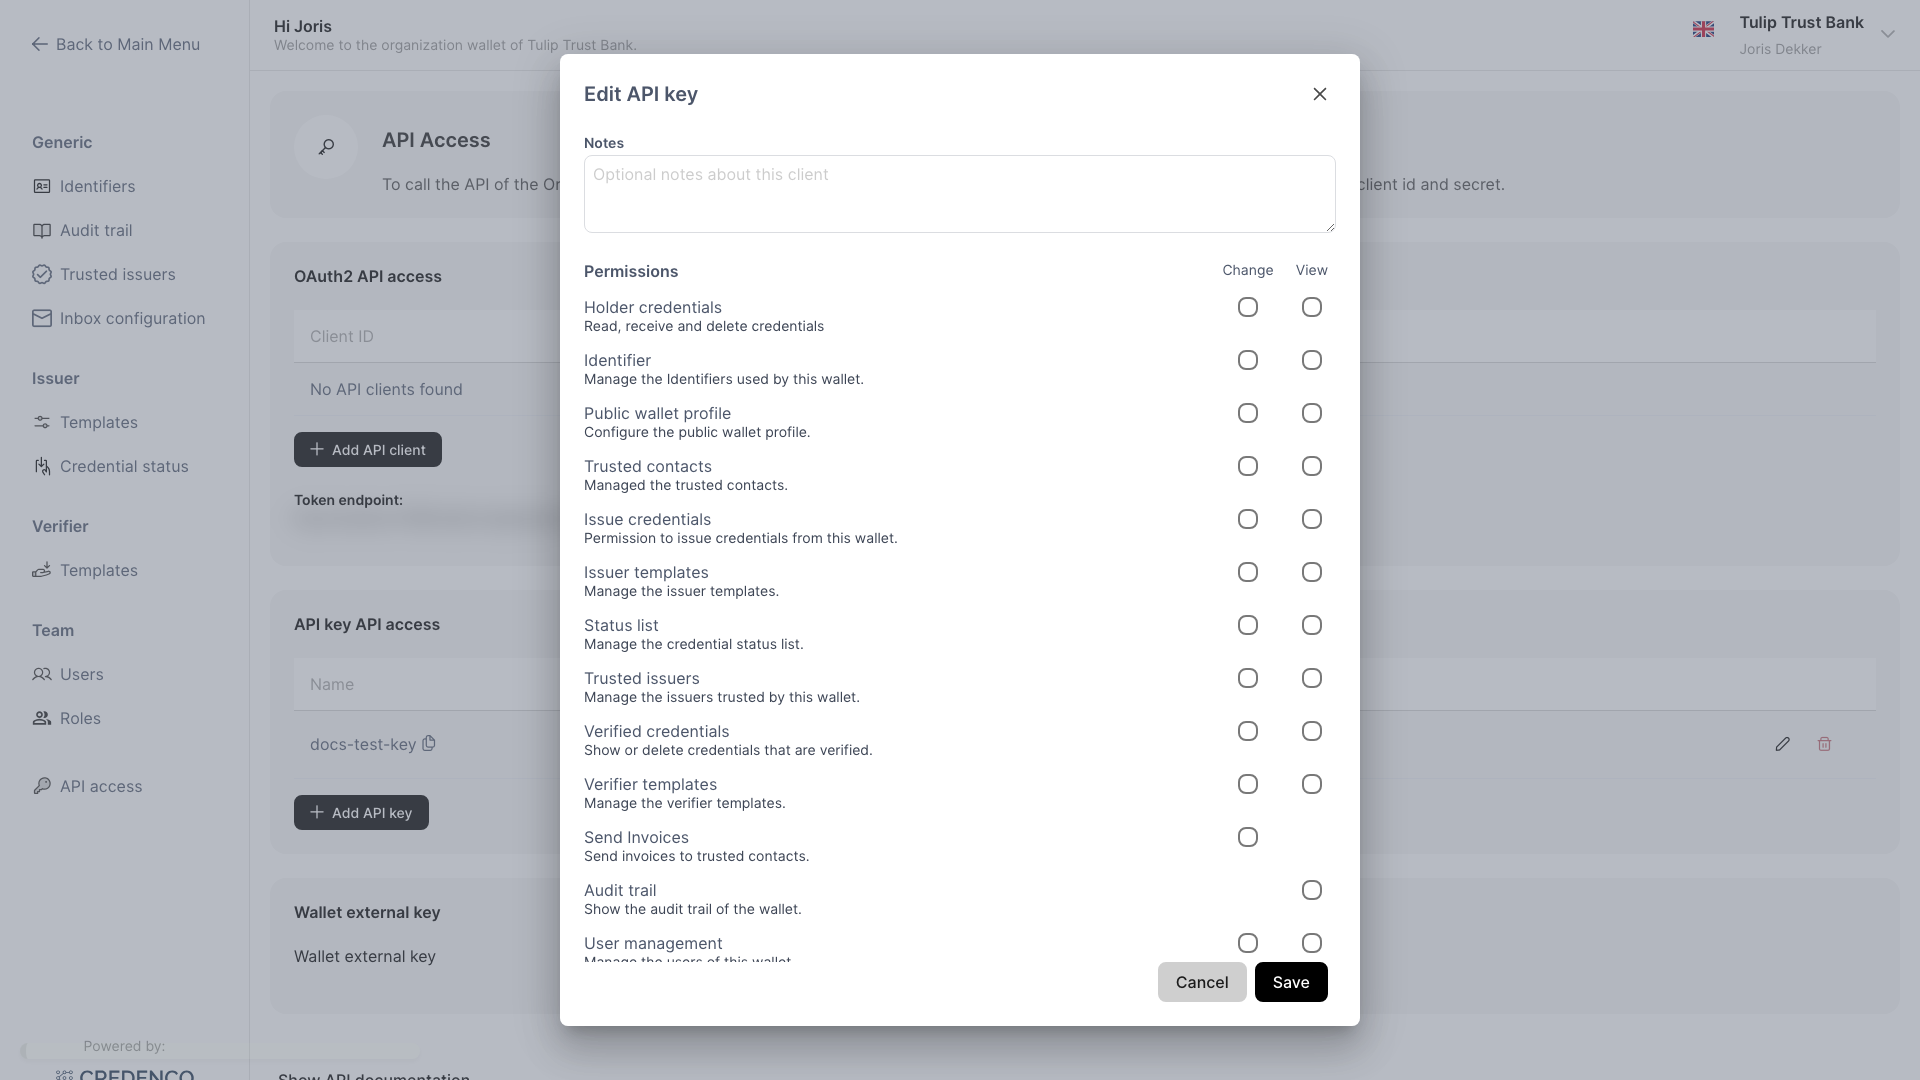Focus the Notes text field

point(959,194)
